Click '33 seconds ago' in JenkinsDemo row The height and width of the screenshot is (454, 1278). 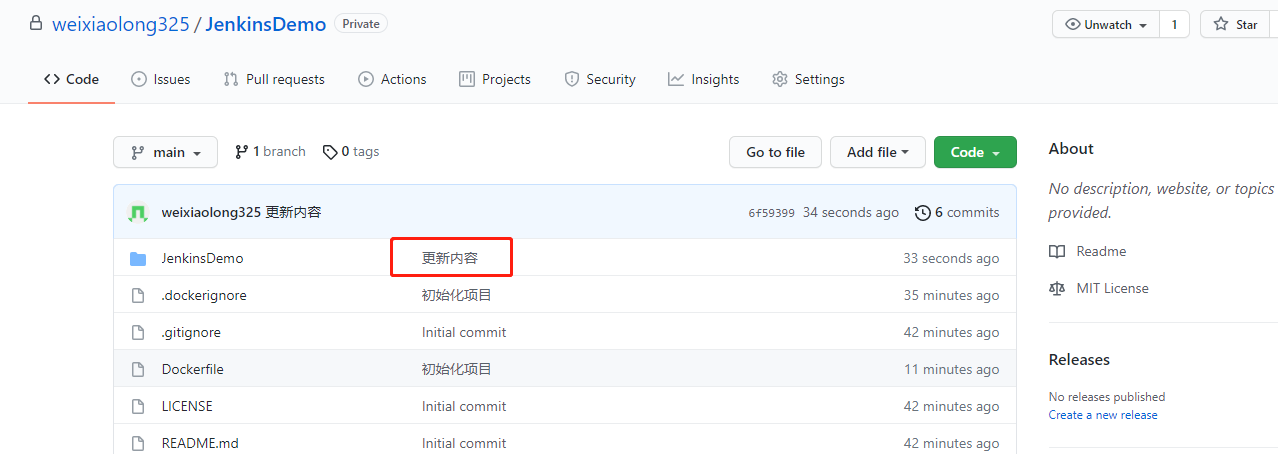951,258
